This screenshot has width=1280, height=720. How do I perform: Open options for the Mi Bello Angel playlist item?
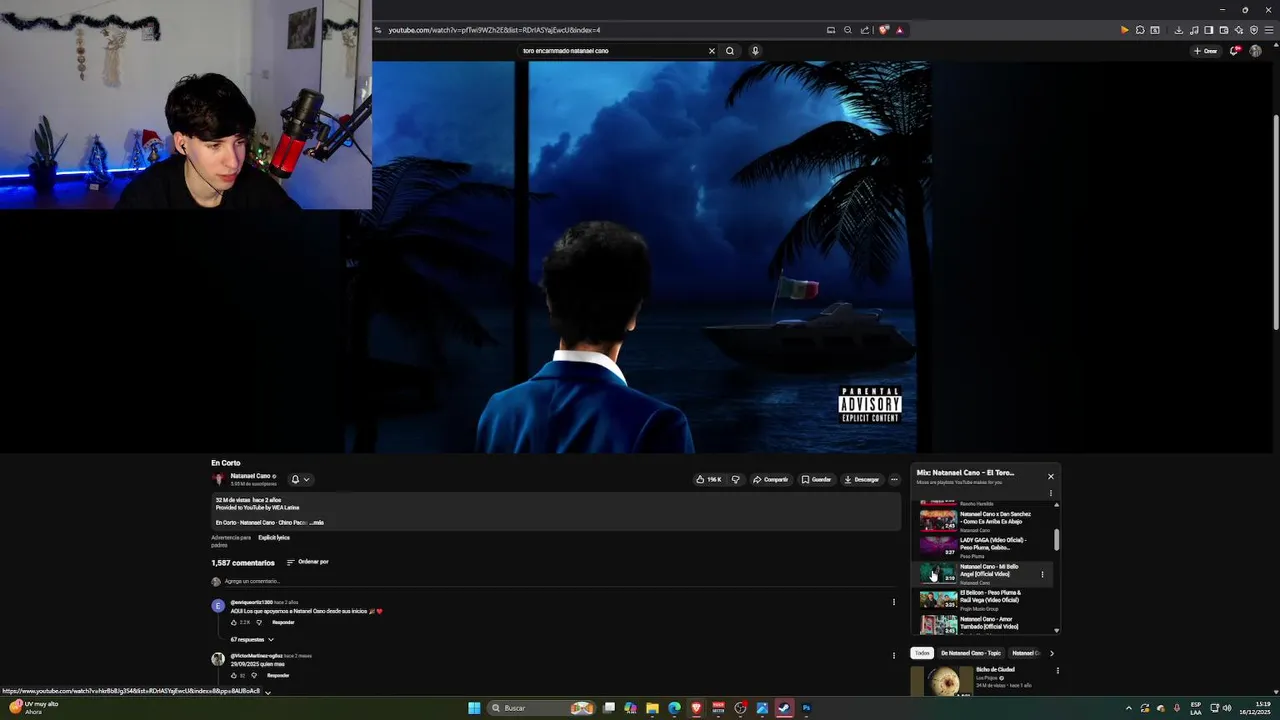click(x=1042, y=574)
